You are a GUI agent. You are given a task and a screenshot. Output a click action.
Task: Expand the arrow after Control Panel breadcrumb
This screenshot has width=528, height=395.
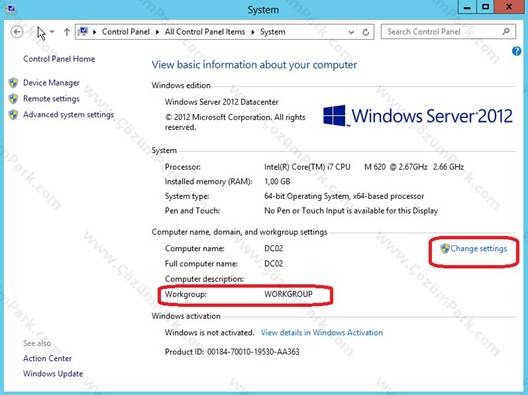[x=157, y=32]
